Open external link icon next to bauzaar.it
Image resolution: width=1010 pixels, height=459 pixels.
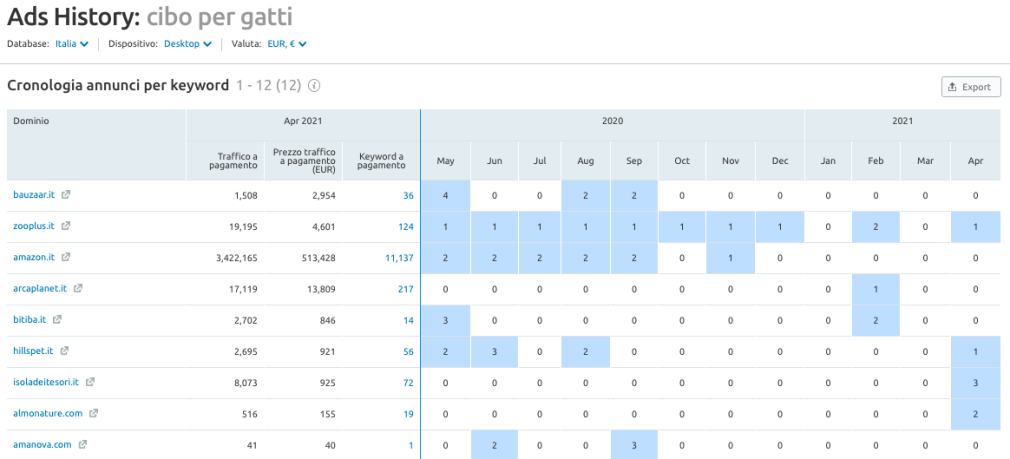(x=66, y=195)
